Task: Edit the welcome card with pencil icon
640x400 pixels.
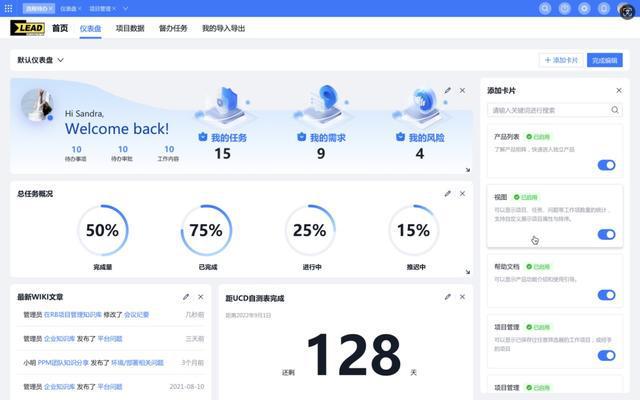Action: click(x=448, y=90)
